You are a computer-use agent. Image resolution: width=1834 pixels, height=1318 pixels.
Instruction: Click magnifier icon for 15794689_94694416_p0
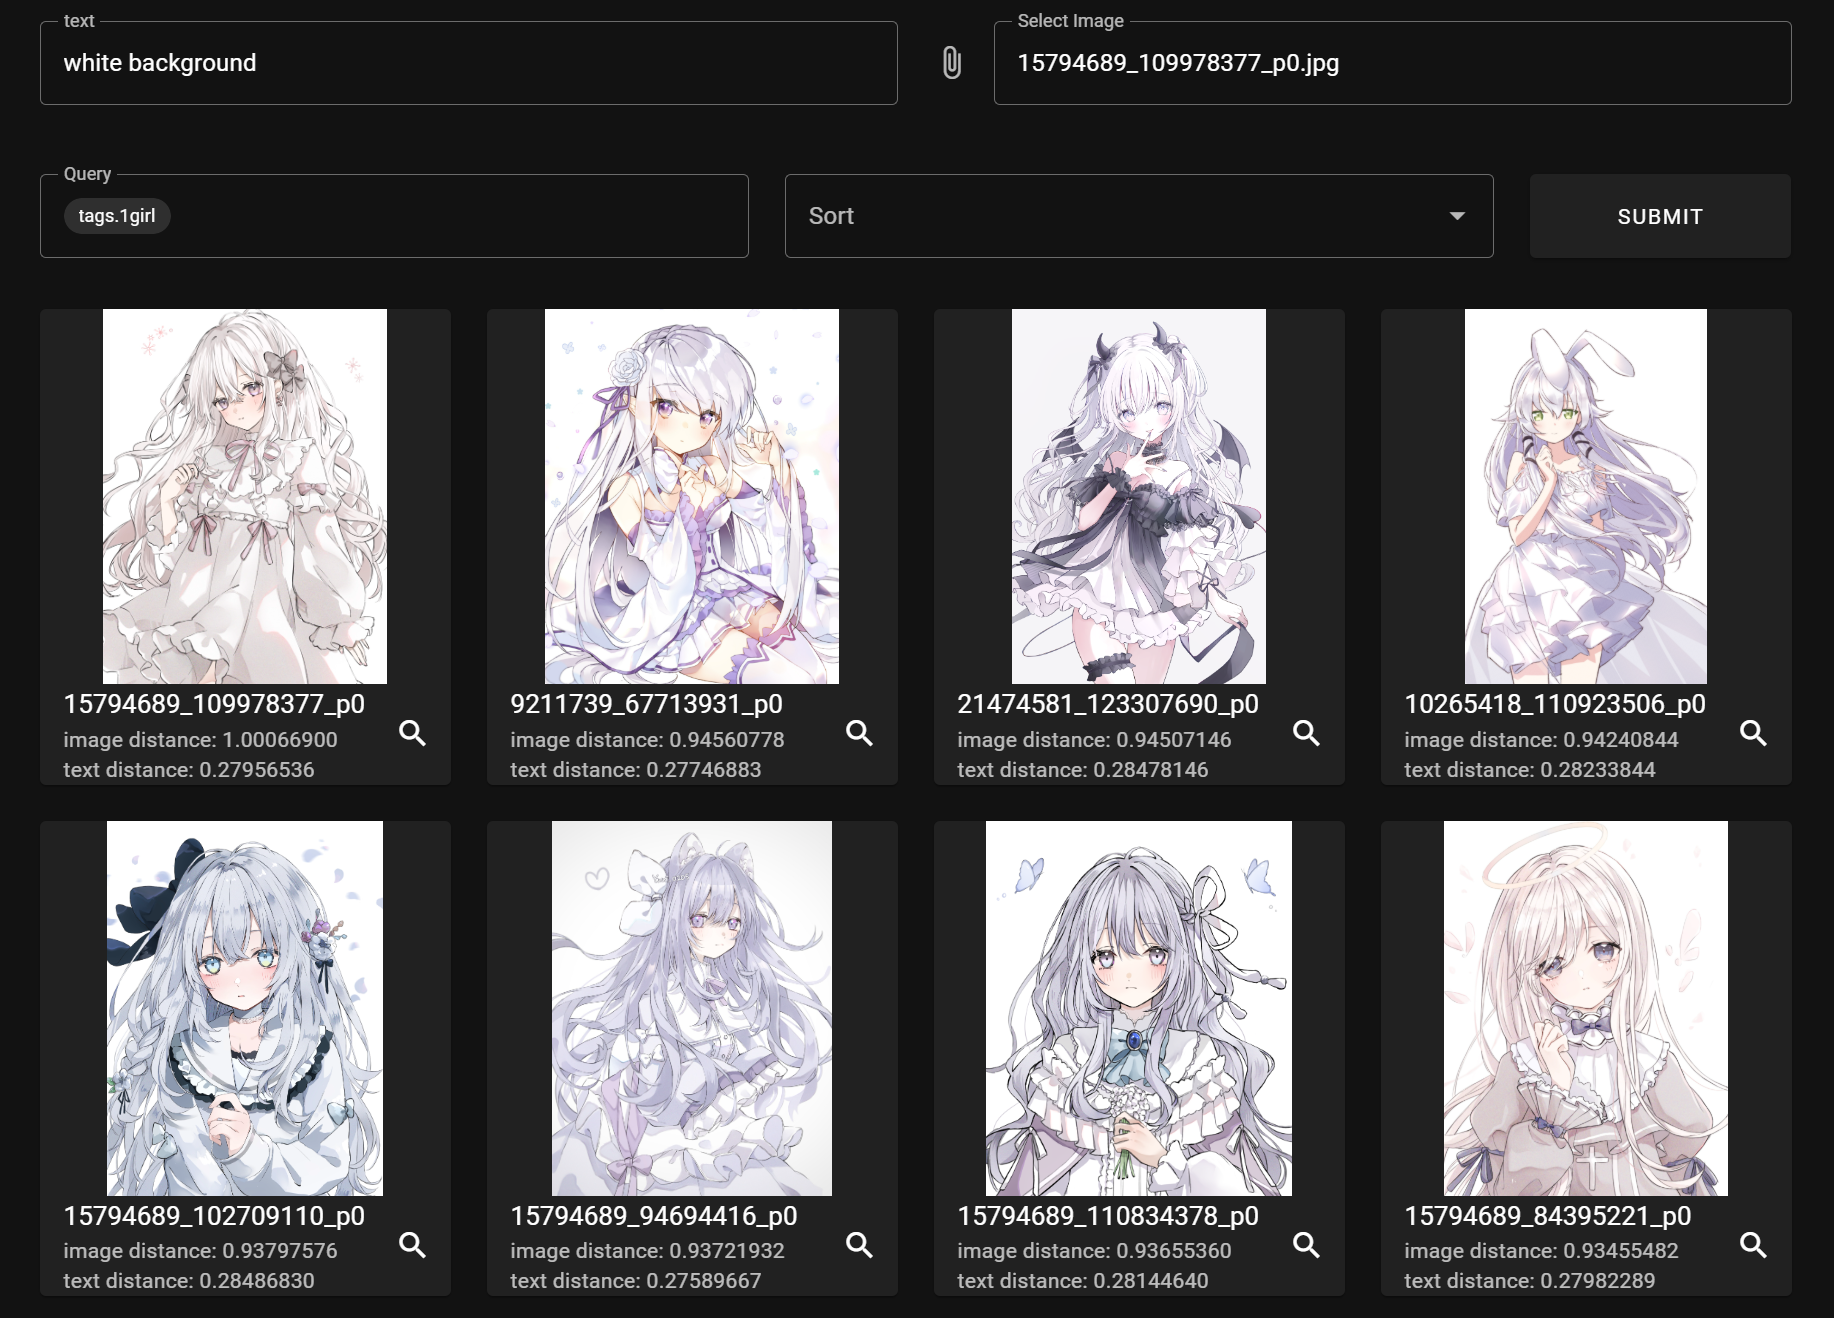coord(859,1245)
